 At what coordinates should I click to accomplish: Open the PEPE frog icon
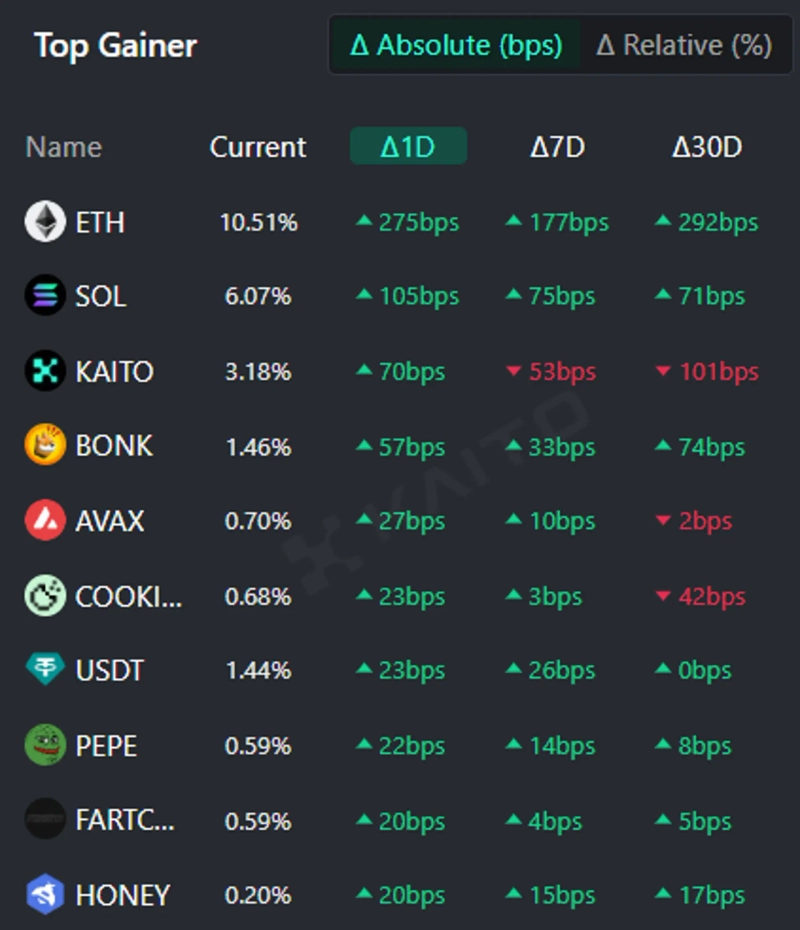[45, 745]
